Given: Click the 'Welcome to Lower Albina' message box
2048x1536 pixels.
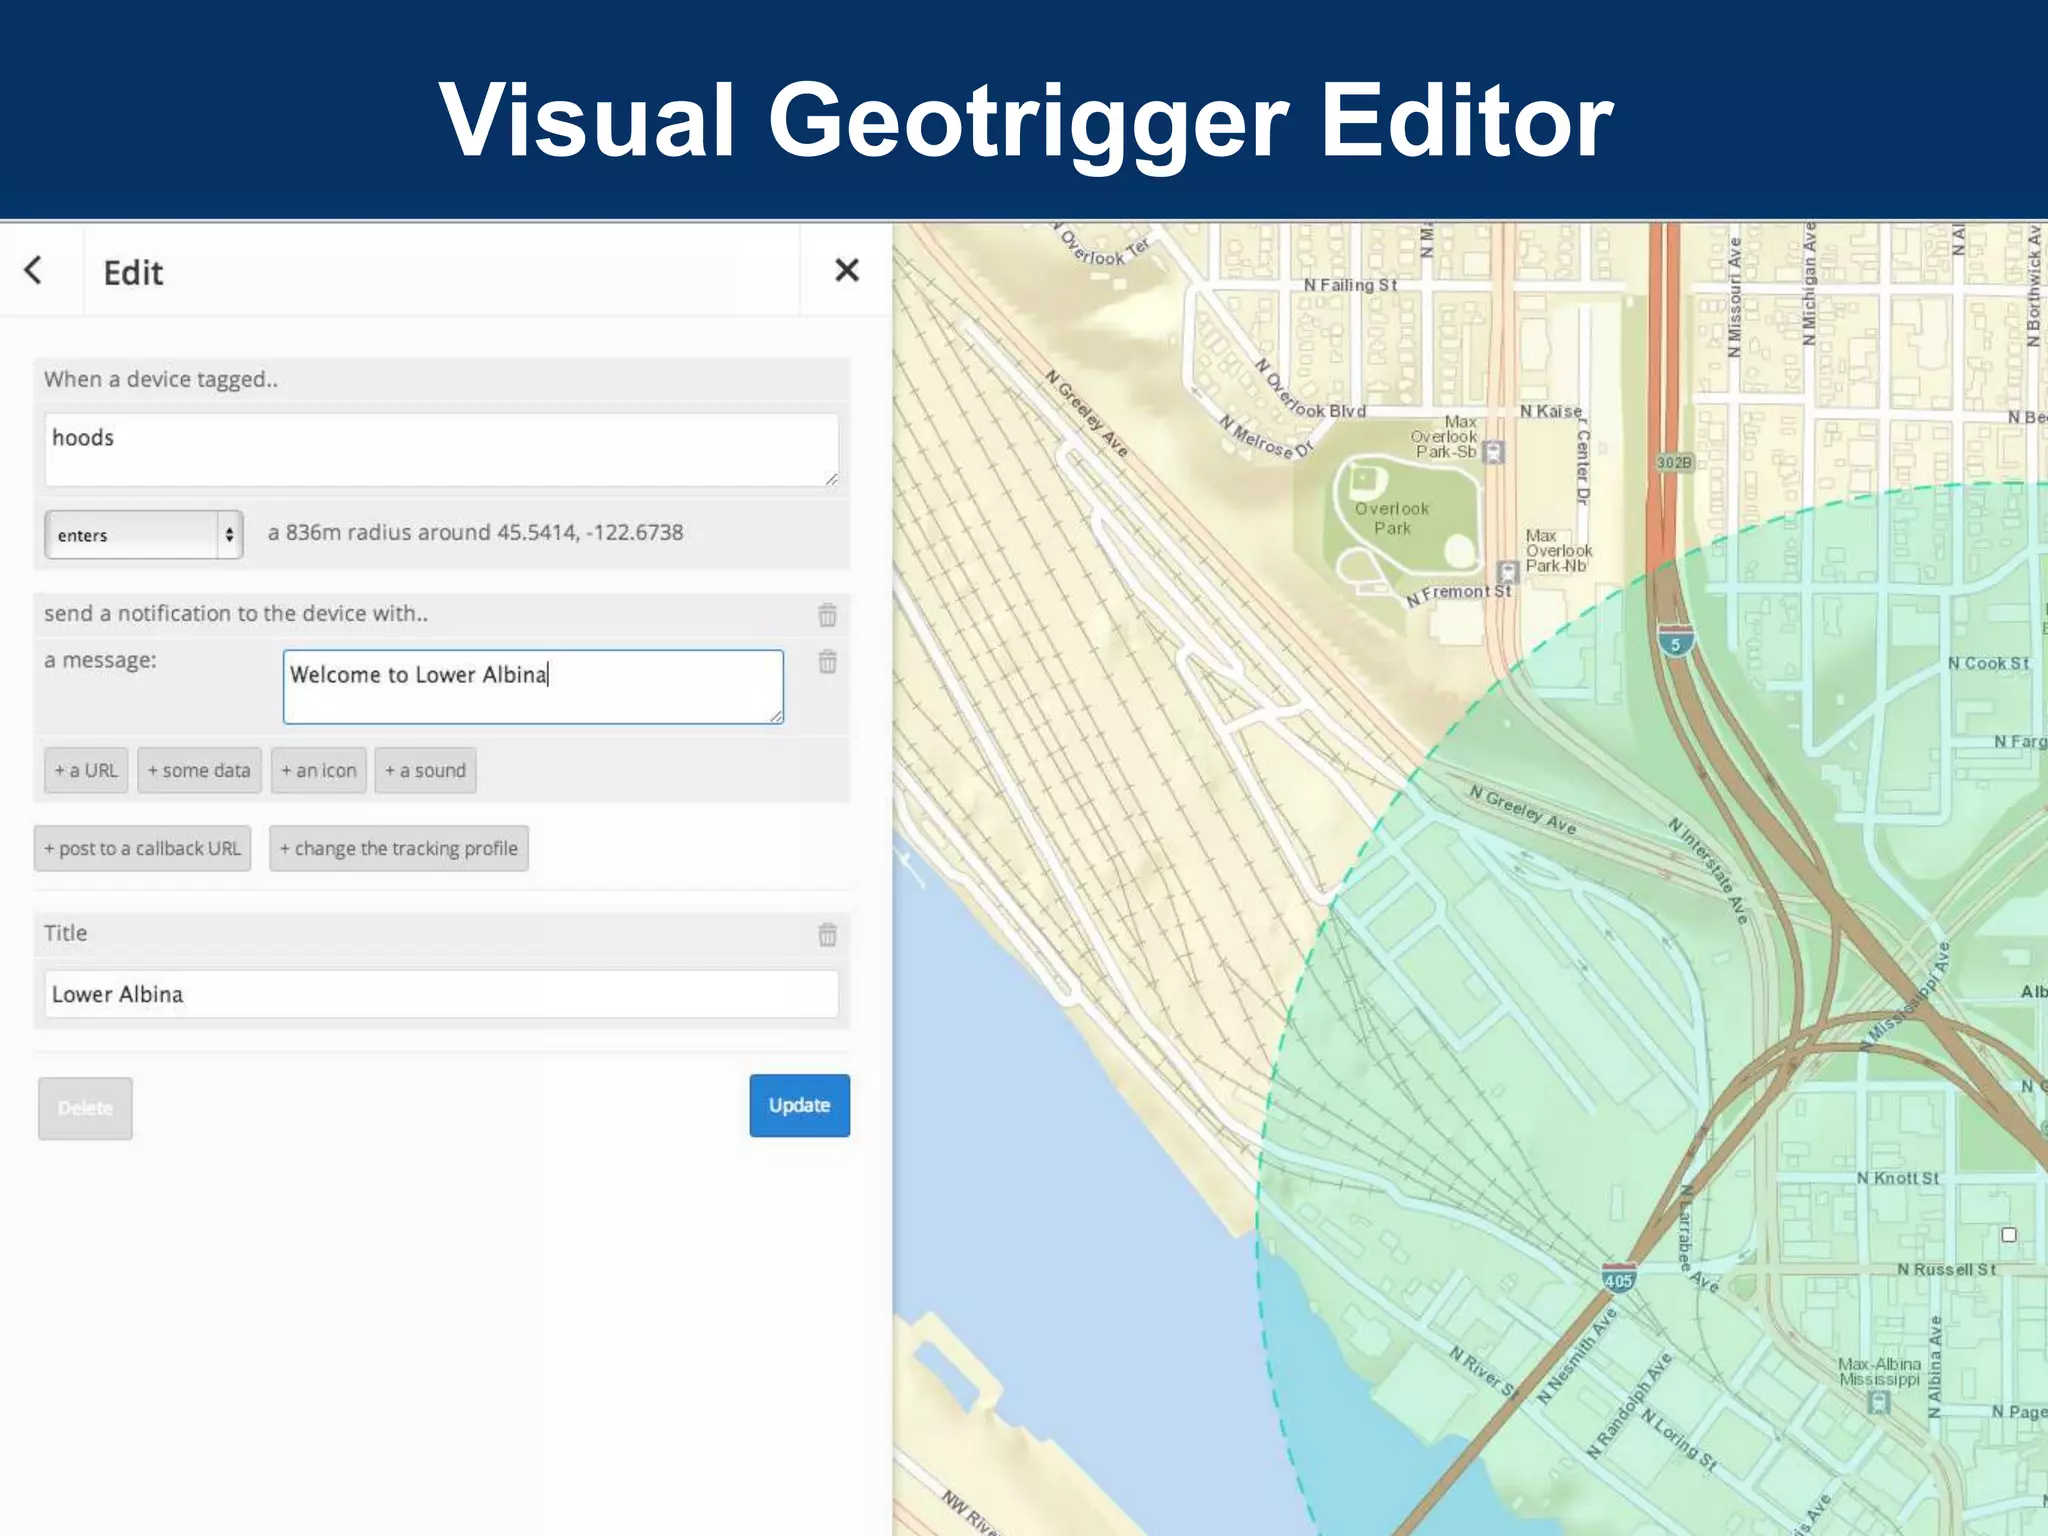Looking at the screenshot, I should coord(533,687).
